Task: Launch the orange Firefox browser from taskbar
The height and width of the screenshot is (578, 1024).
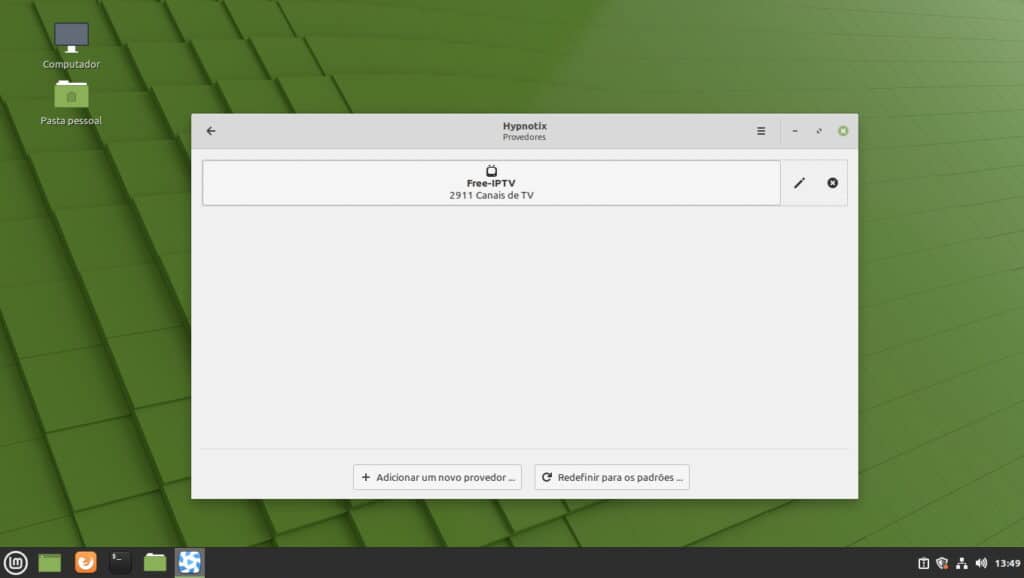Action: (x=86, y=562)
